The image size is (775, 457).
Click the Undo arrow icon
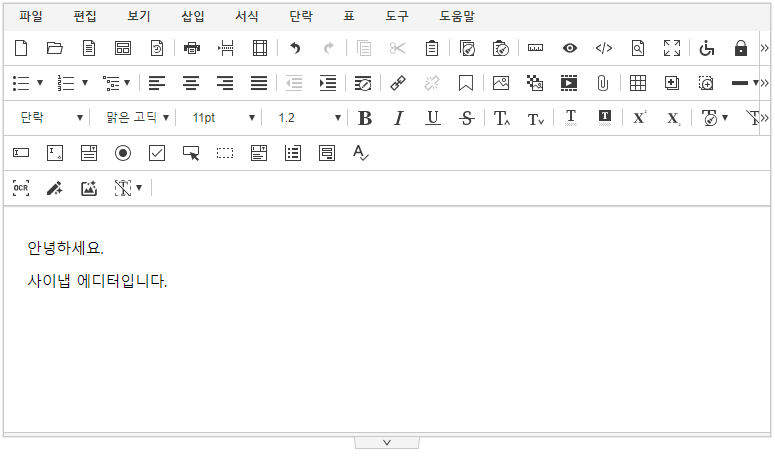[x=295, y=48]
